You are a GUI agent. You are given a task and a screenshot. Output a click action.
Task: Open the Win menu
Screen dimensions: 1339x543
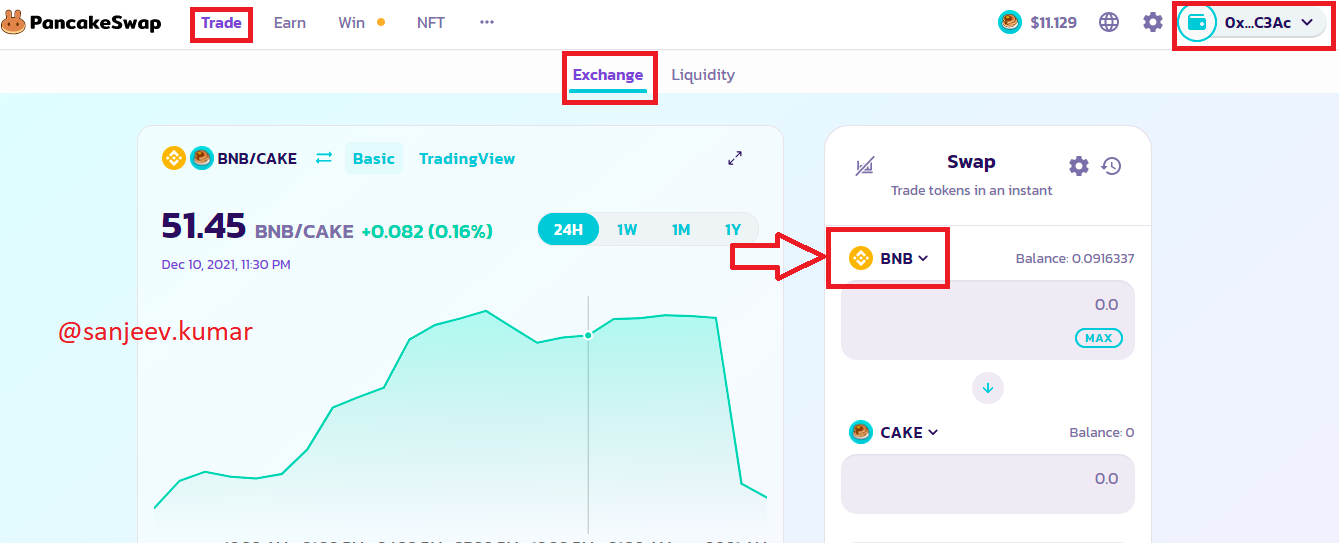352,22
